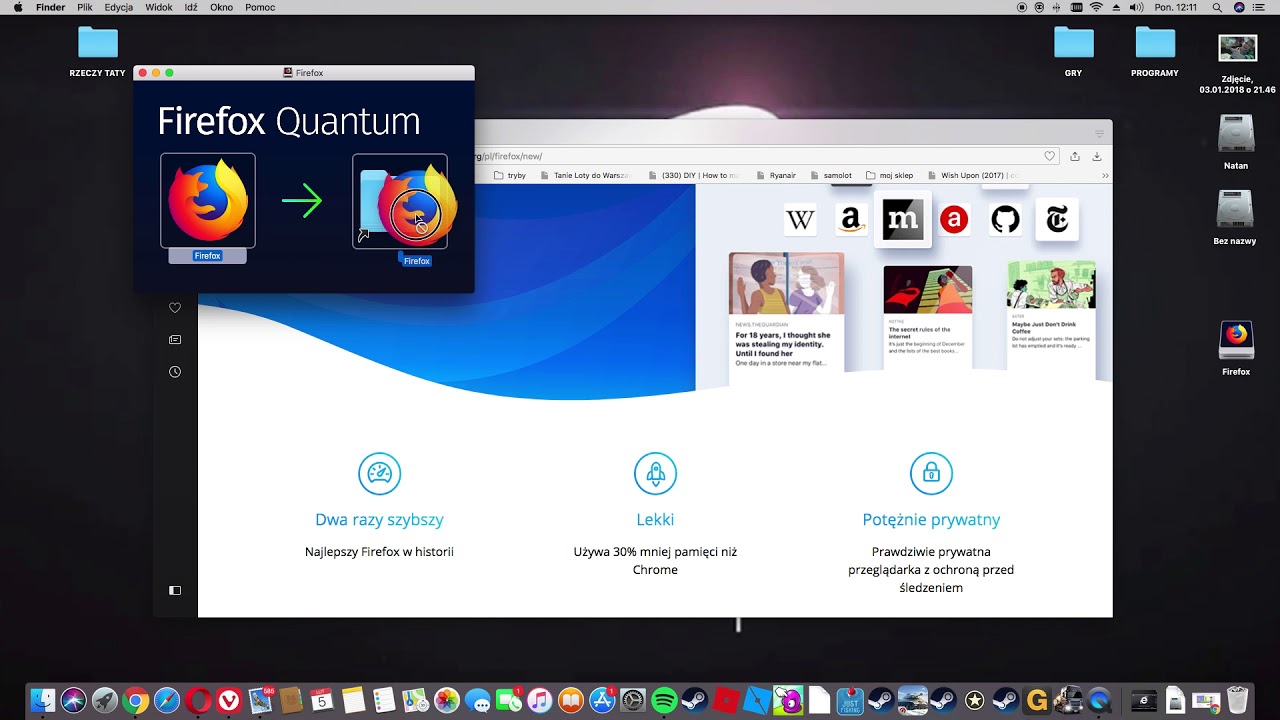Viewport: 1280px width, 720px height.
Task: Select the 'Bez nazwy' drive on the desktop
Action: coord(1236,217)
